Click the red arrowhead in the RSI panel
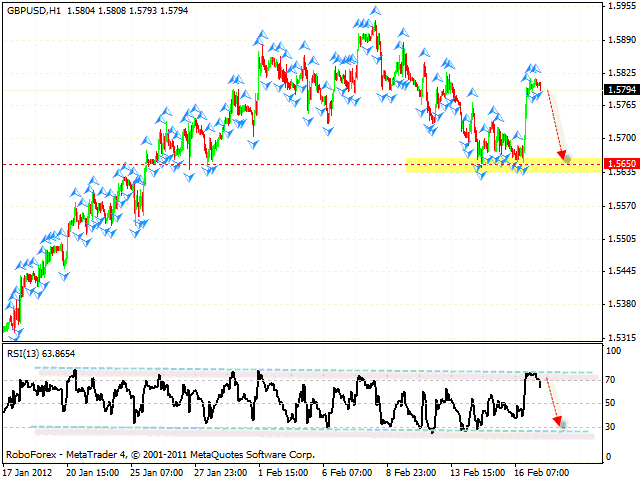This screenshot has height=480, width=640. click(x=559, y=423)
